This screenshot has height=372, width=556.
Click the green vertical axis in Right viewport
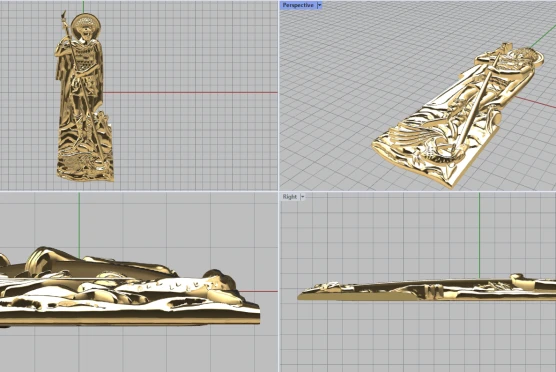click(x=479, y=235)
